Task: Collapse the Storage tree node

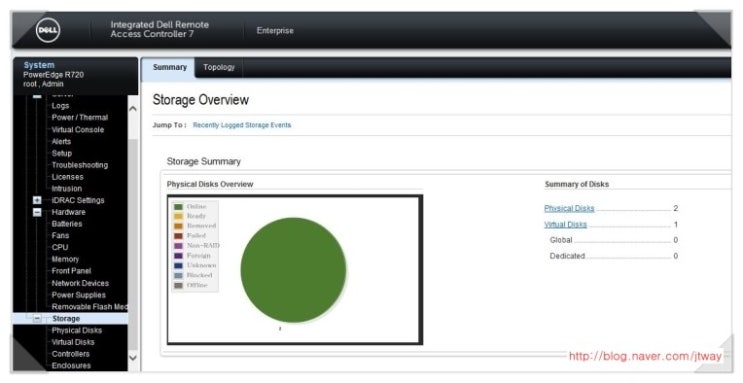Action: pyautogui.click(x=37, y=319)
